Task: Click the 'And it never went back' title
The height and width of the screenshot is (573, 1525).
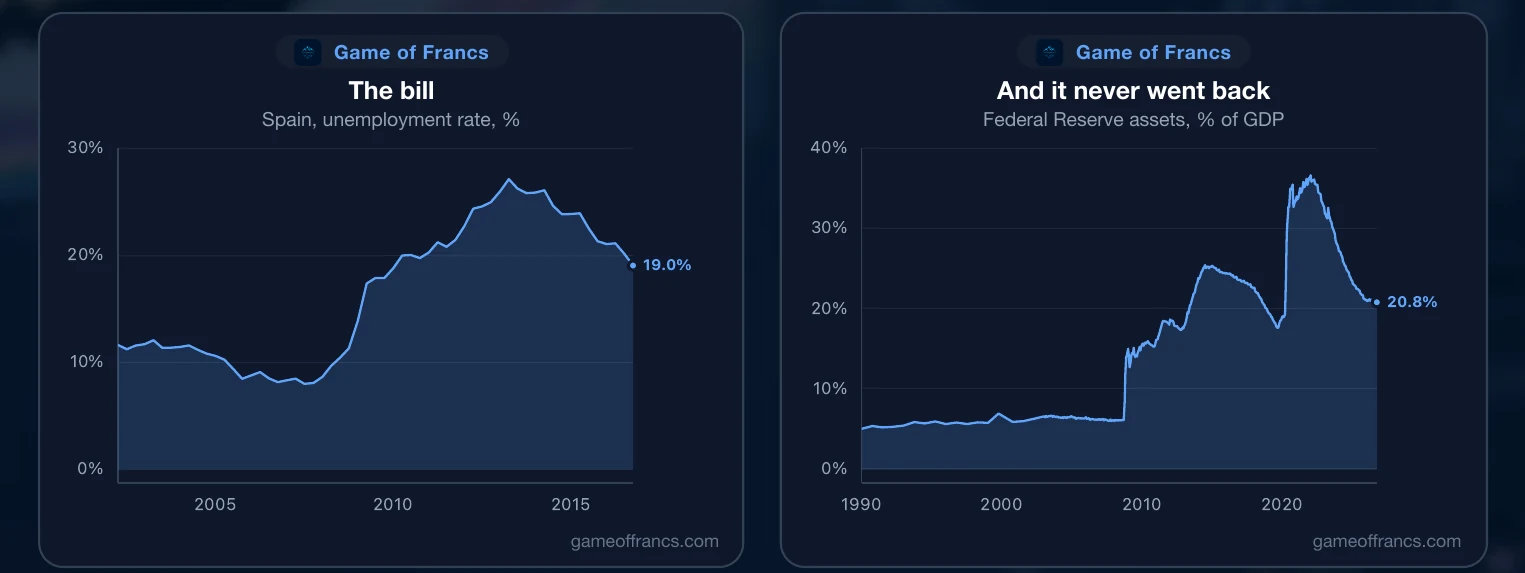Action: (1133, 91)
